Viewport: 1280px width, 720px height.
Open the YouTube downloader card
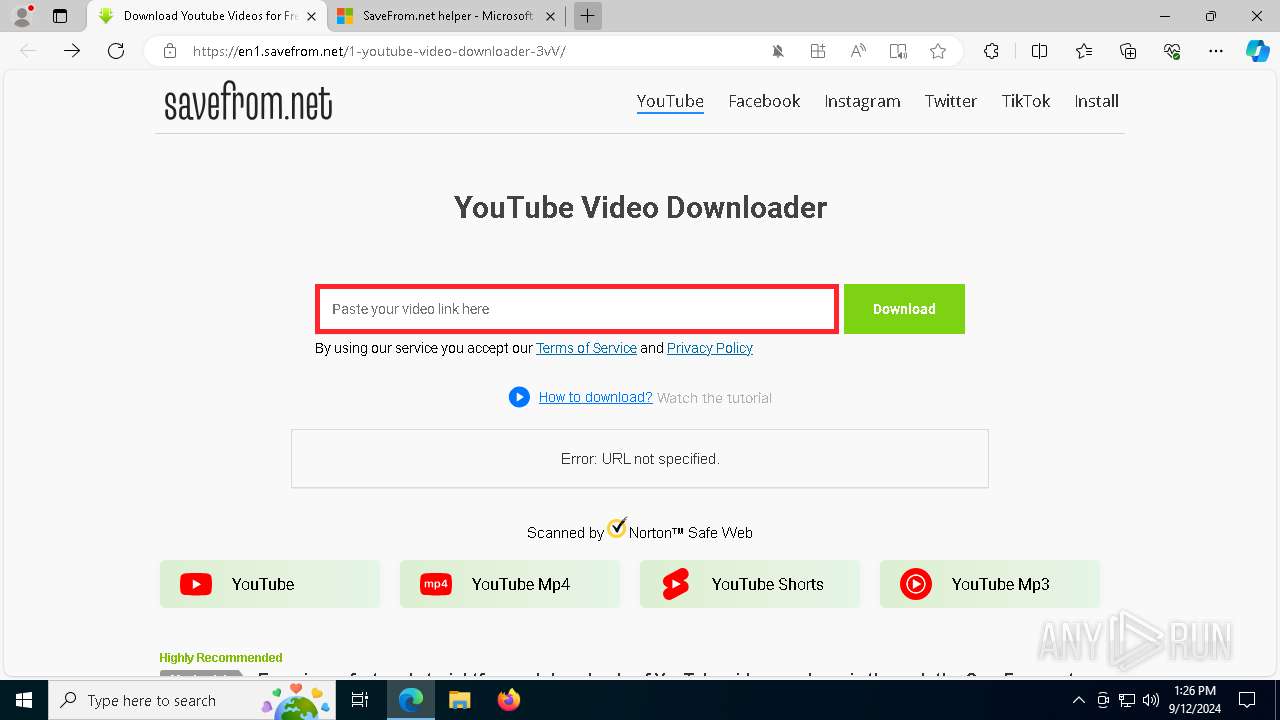(270, 584)
